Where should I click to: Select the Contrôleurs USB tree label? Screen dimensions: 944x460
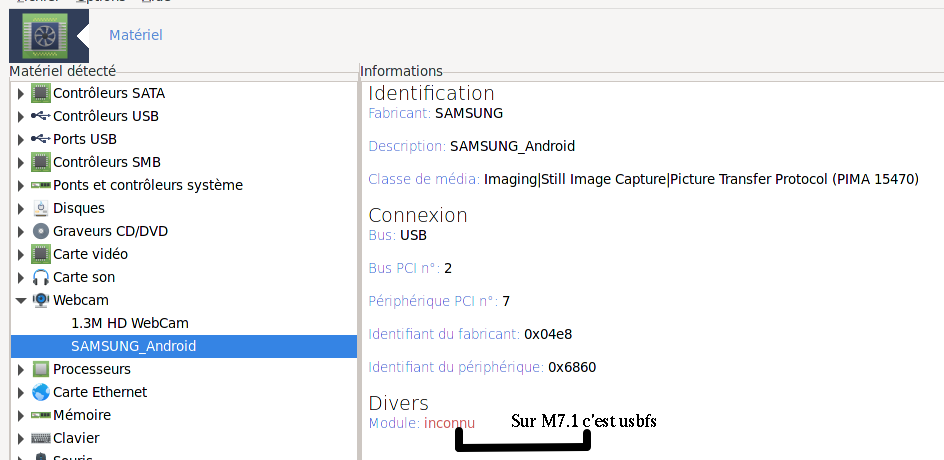pos(106,116)
